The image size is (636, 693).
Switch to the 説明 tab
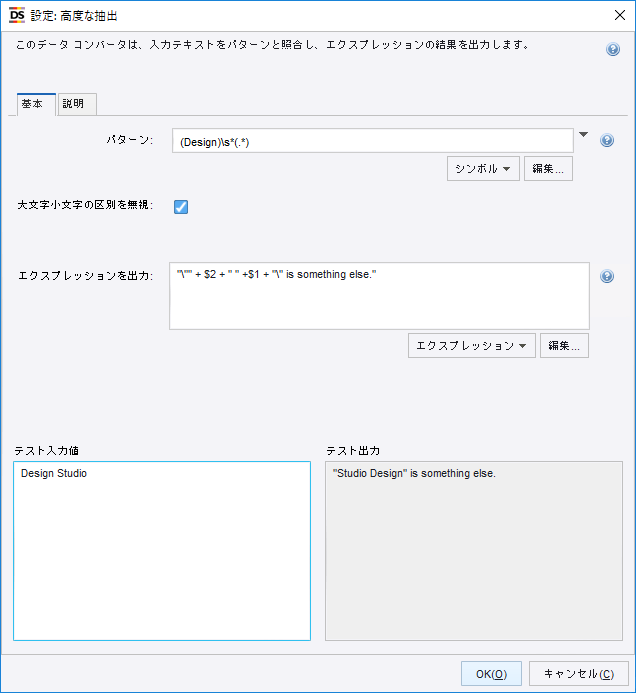[75, 104]
